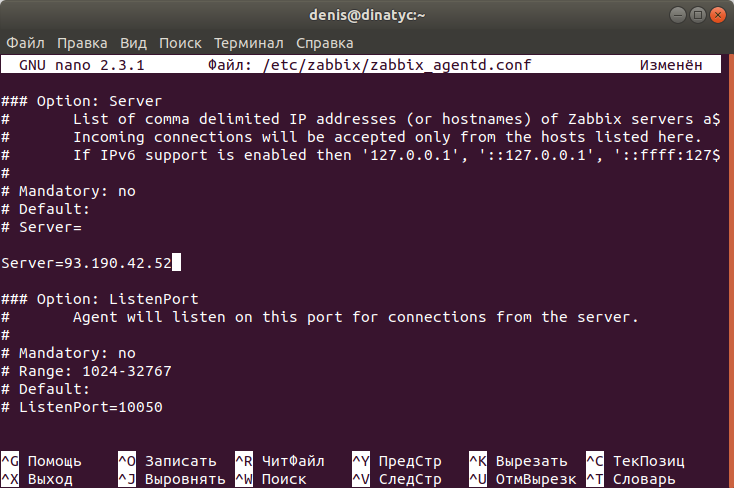The width and height of the screenshot is (734, 488).
Task: Open the Файл menu
Action: coord(26,43)
